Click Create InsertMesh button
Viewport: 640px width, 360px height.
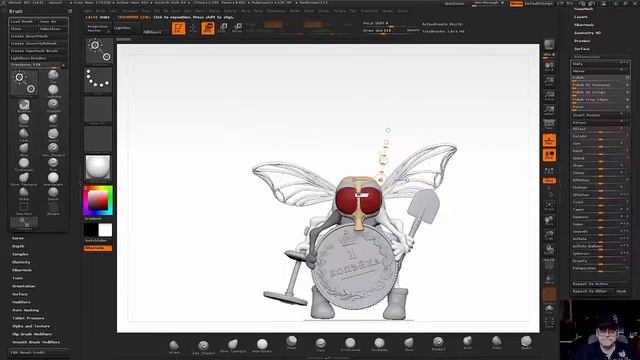(x=38, y=36)
